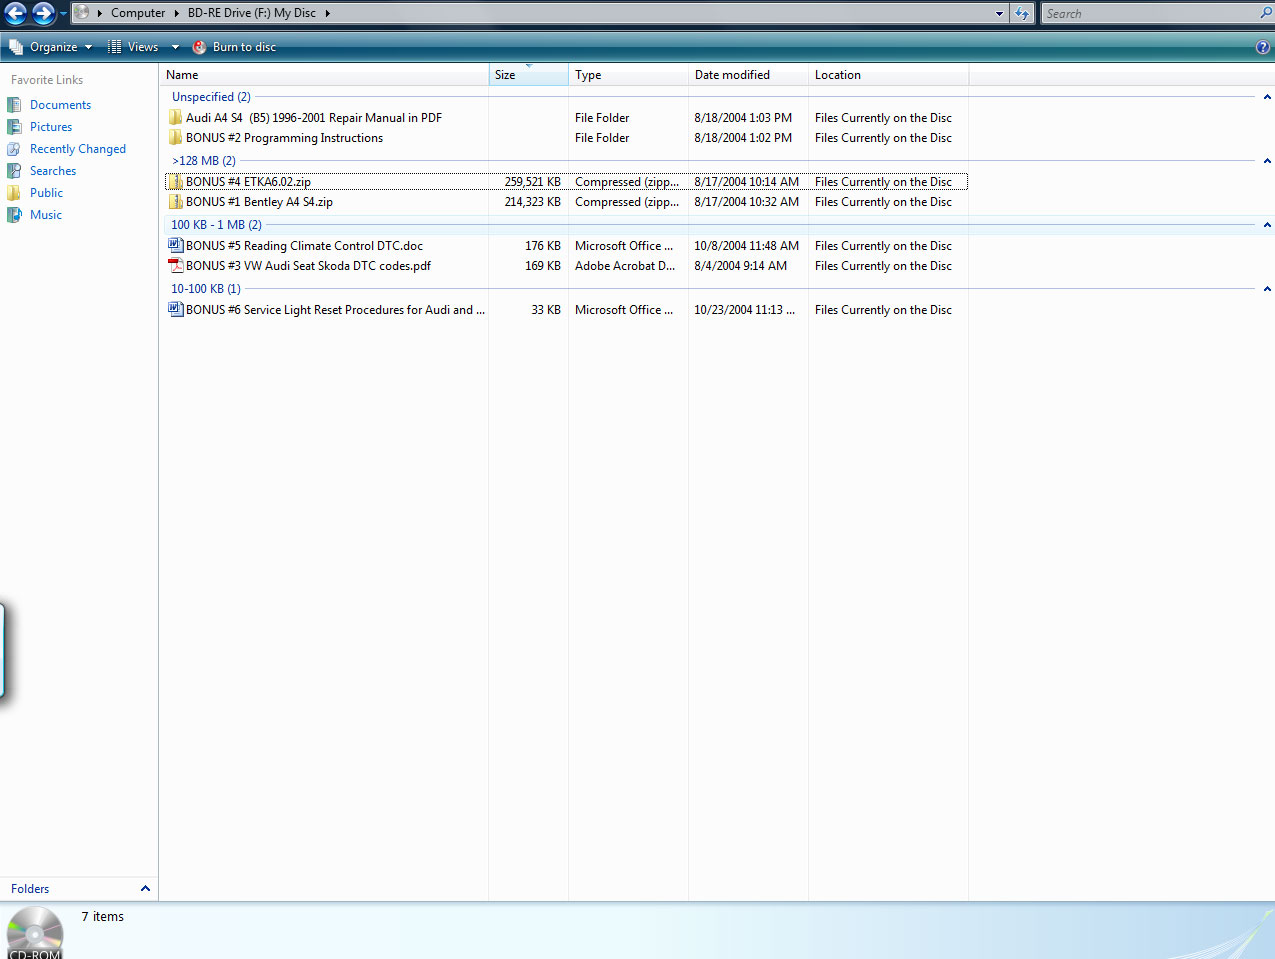Screen dimensions: 1275x959
Task: Click inside the Search input field
Action: (1150, 14)
